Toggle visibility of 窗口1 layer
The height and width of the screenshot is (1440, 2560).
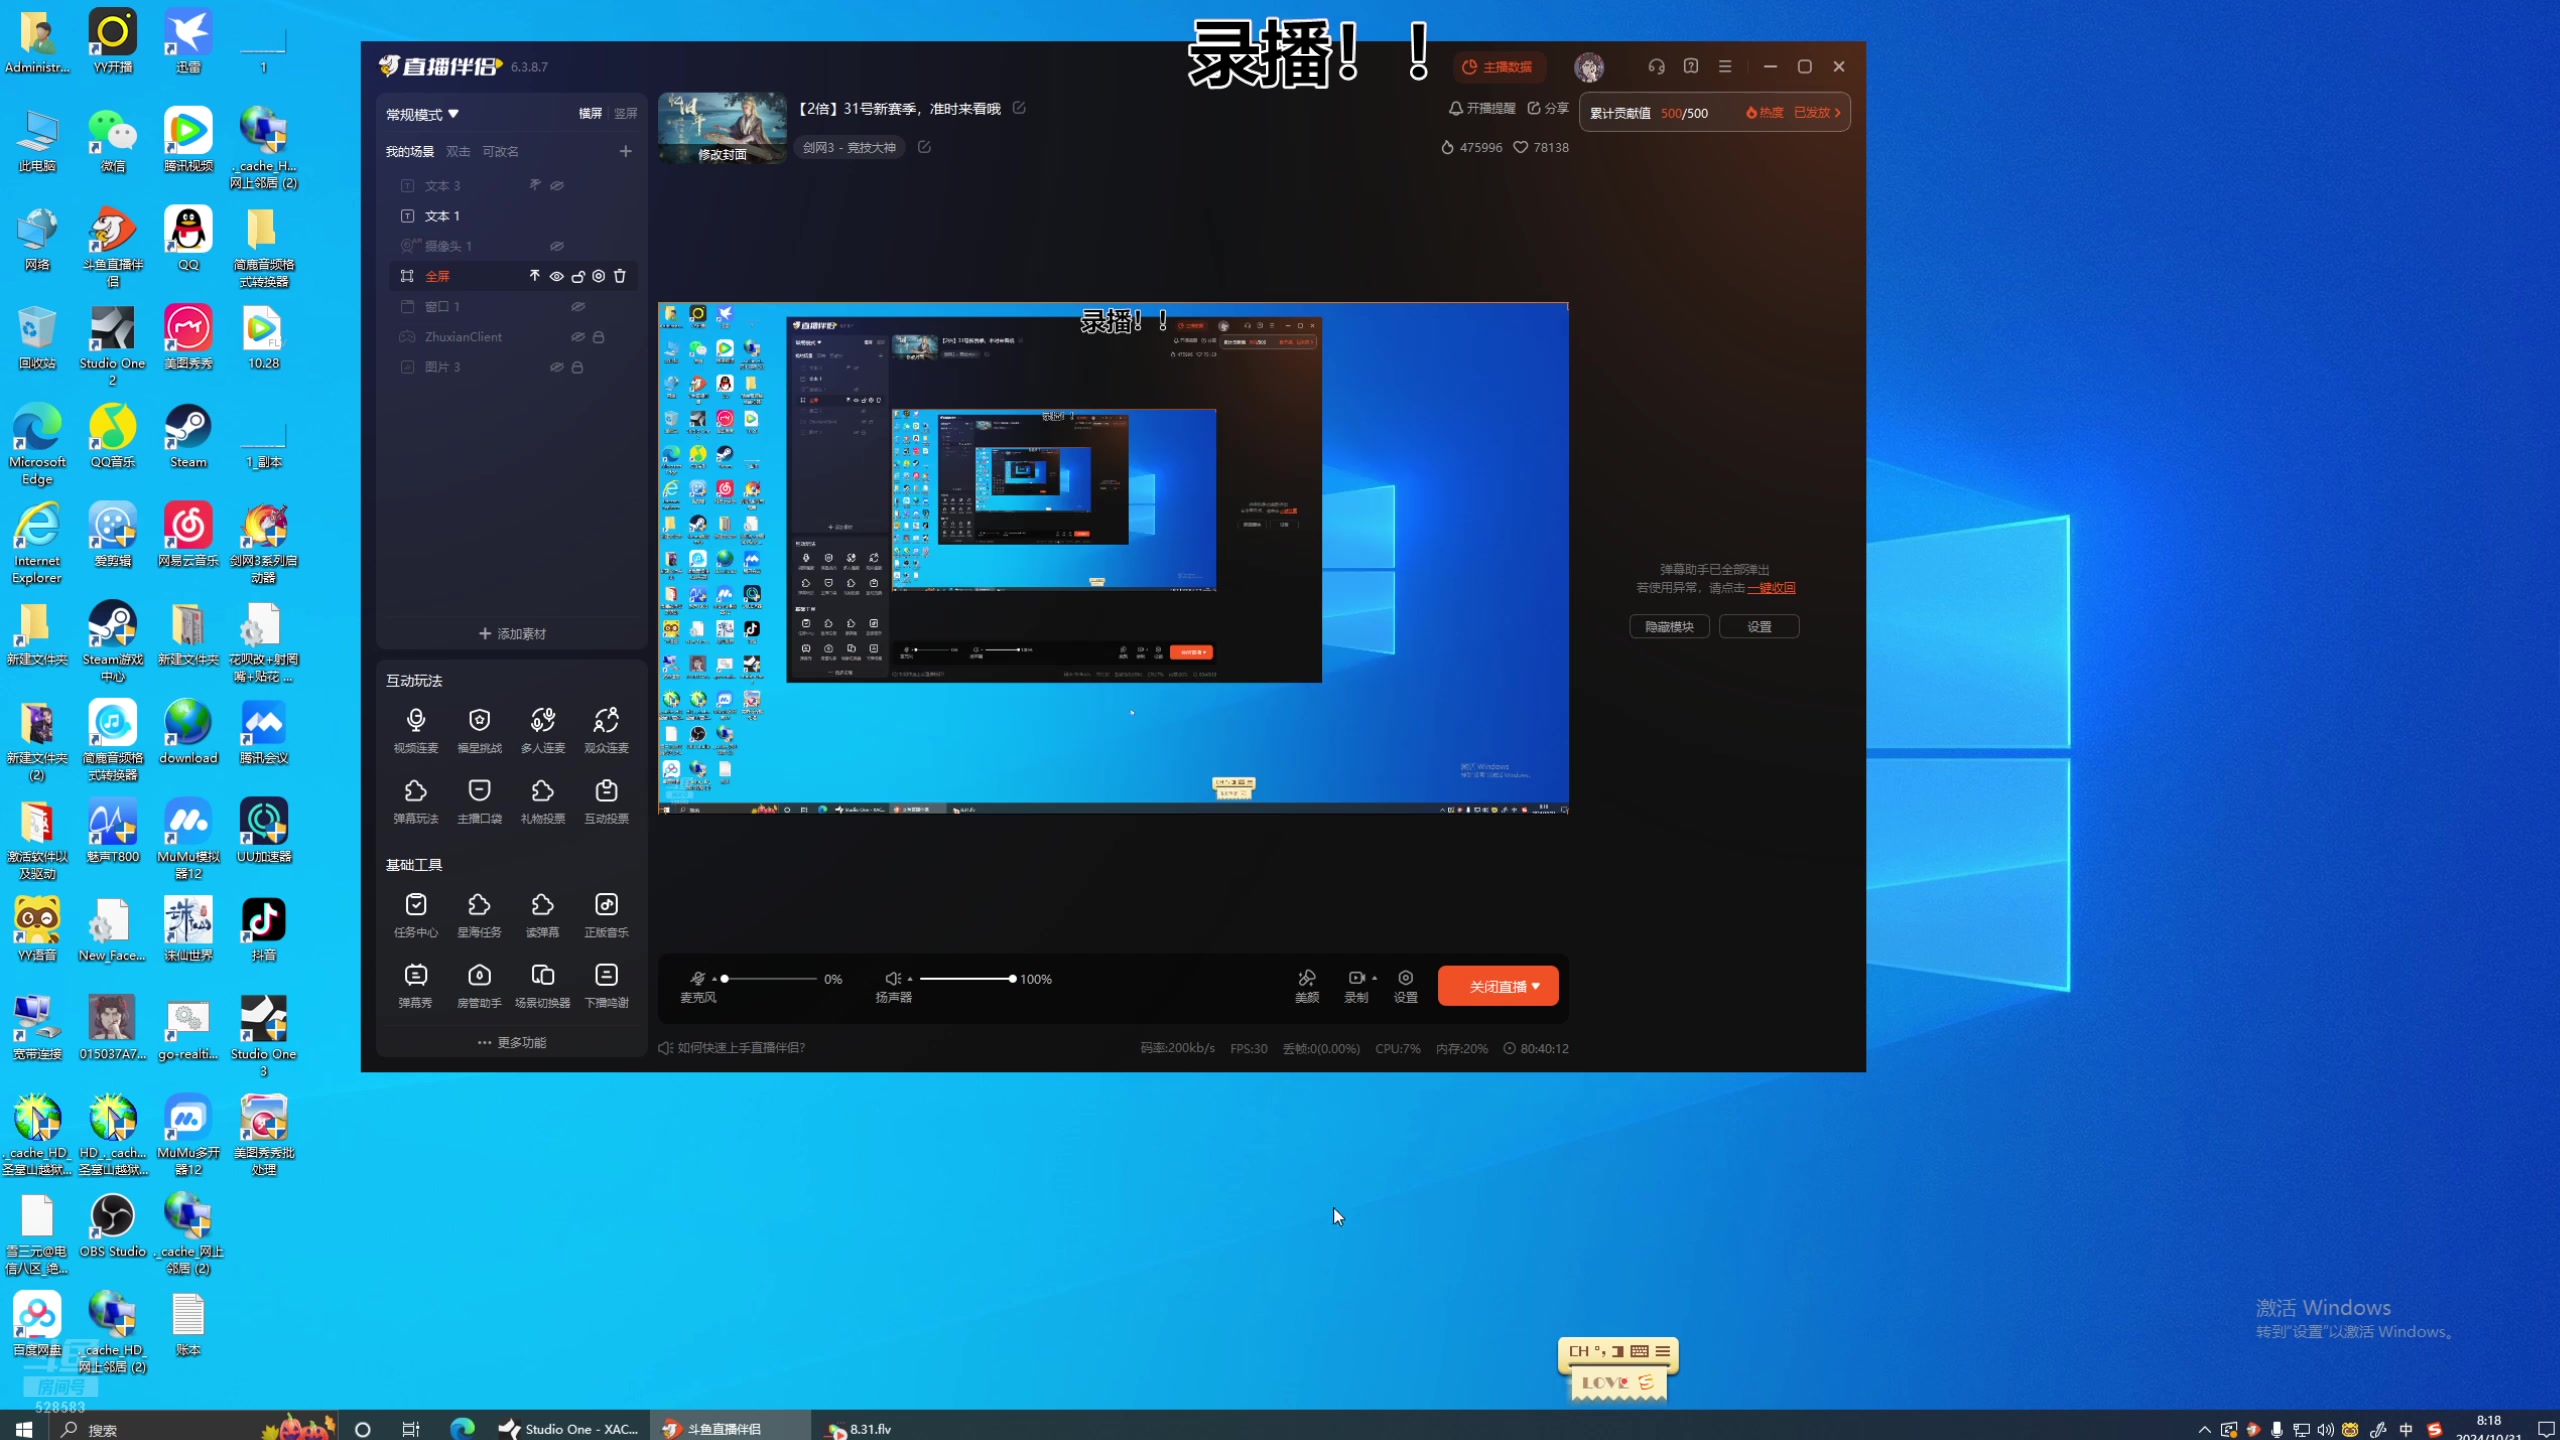(578, 306)
